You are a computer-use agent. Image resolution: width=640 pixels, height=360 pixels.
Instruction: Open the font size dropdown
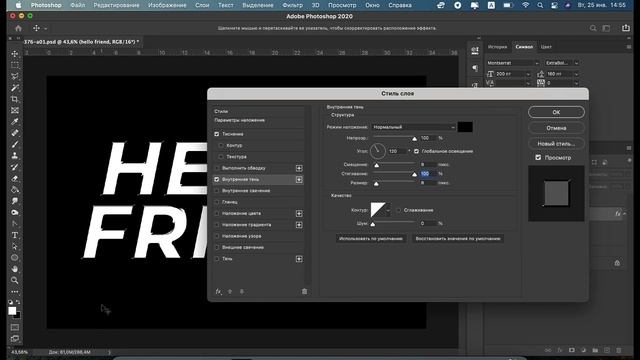528,74
